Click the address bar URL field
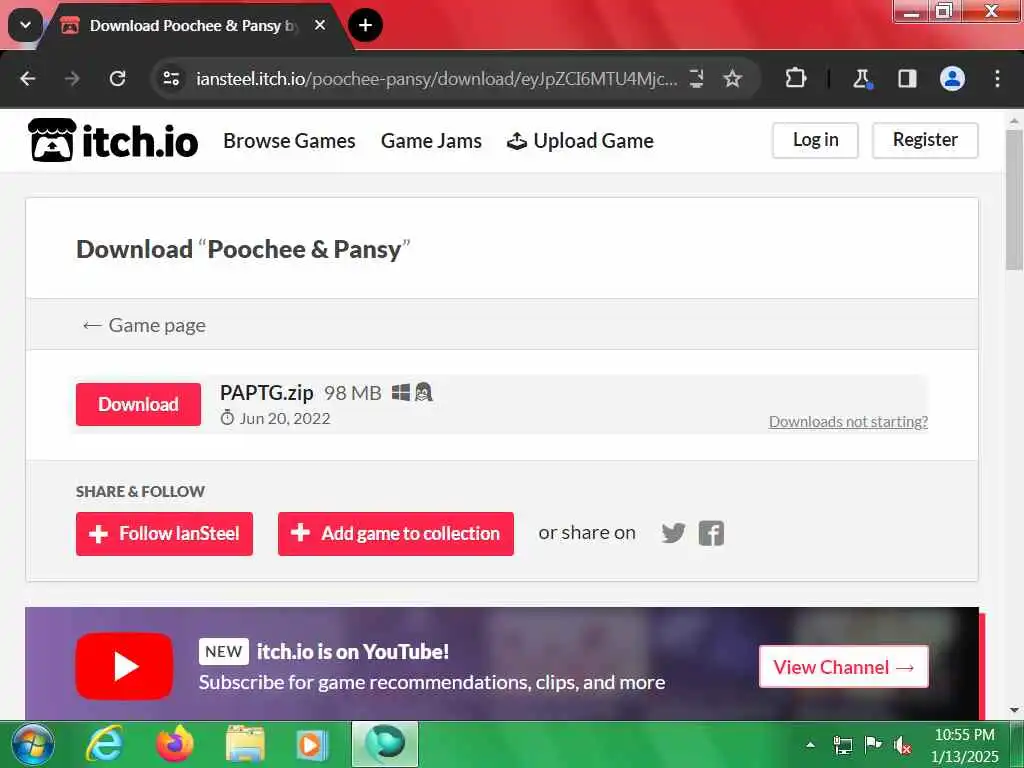Viewport: 1024px width, 768px height. 436,79
